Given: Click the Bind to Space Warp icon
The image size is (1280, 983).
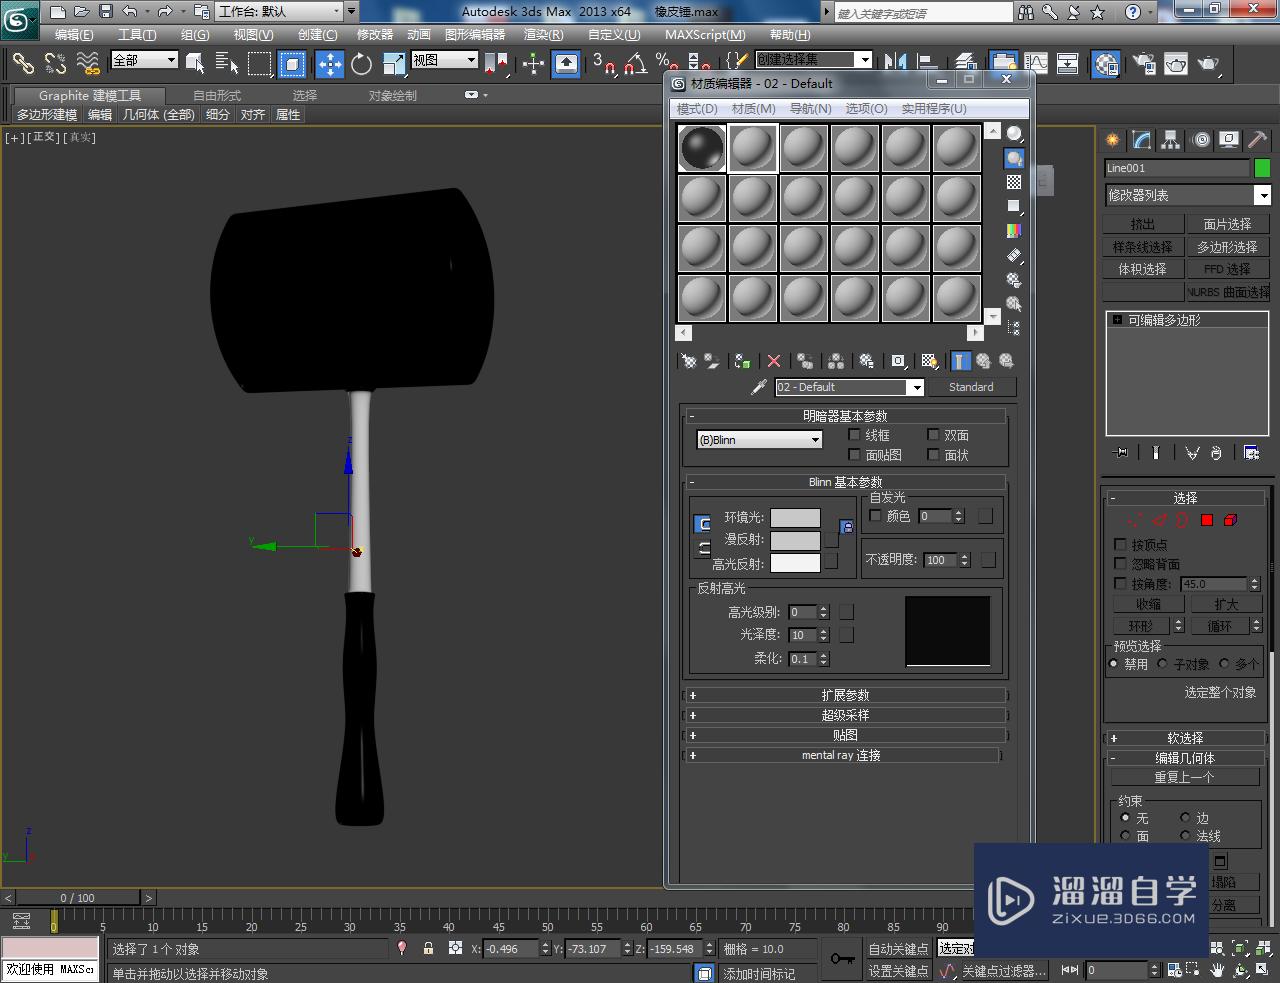Looking at the screenshot, I should [88, 64].
